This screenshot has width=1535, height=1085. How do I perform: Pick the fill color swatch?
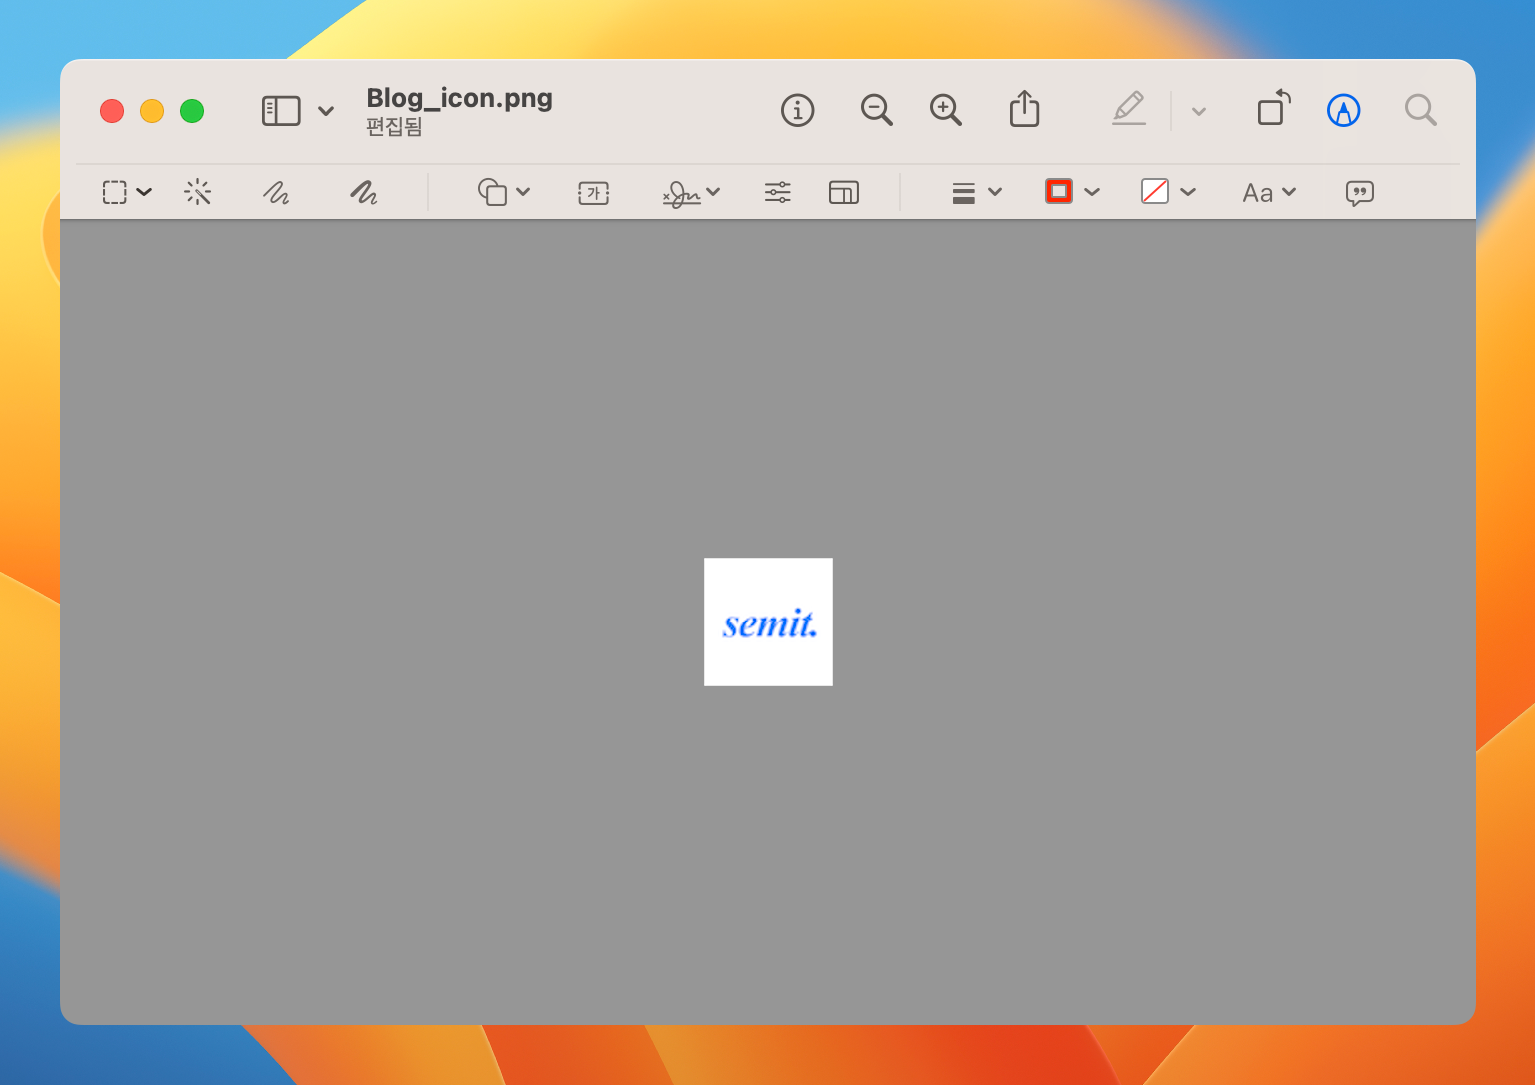1155,191
